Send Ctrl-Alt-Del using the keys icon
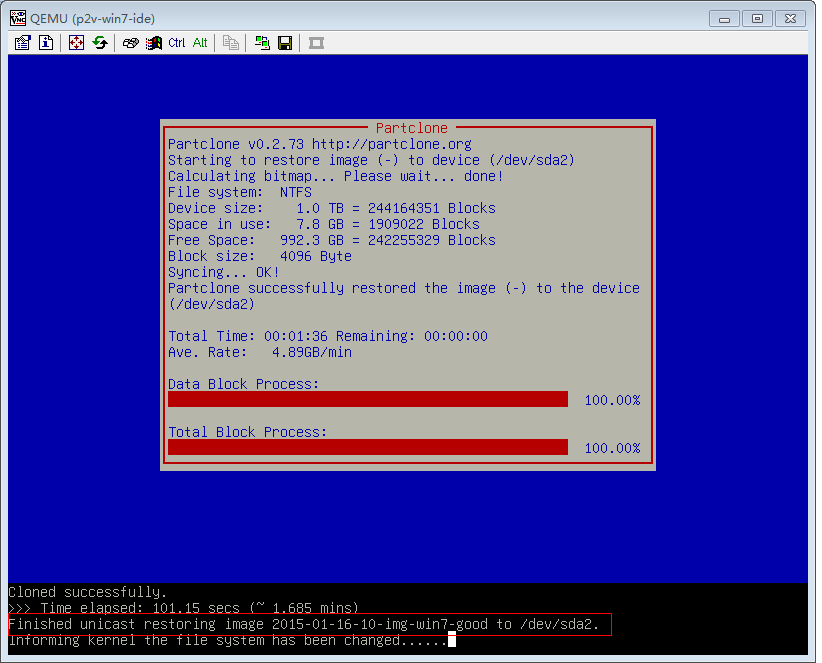The width and height of the screenshot is (822, 663). (131, 42)
